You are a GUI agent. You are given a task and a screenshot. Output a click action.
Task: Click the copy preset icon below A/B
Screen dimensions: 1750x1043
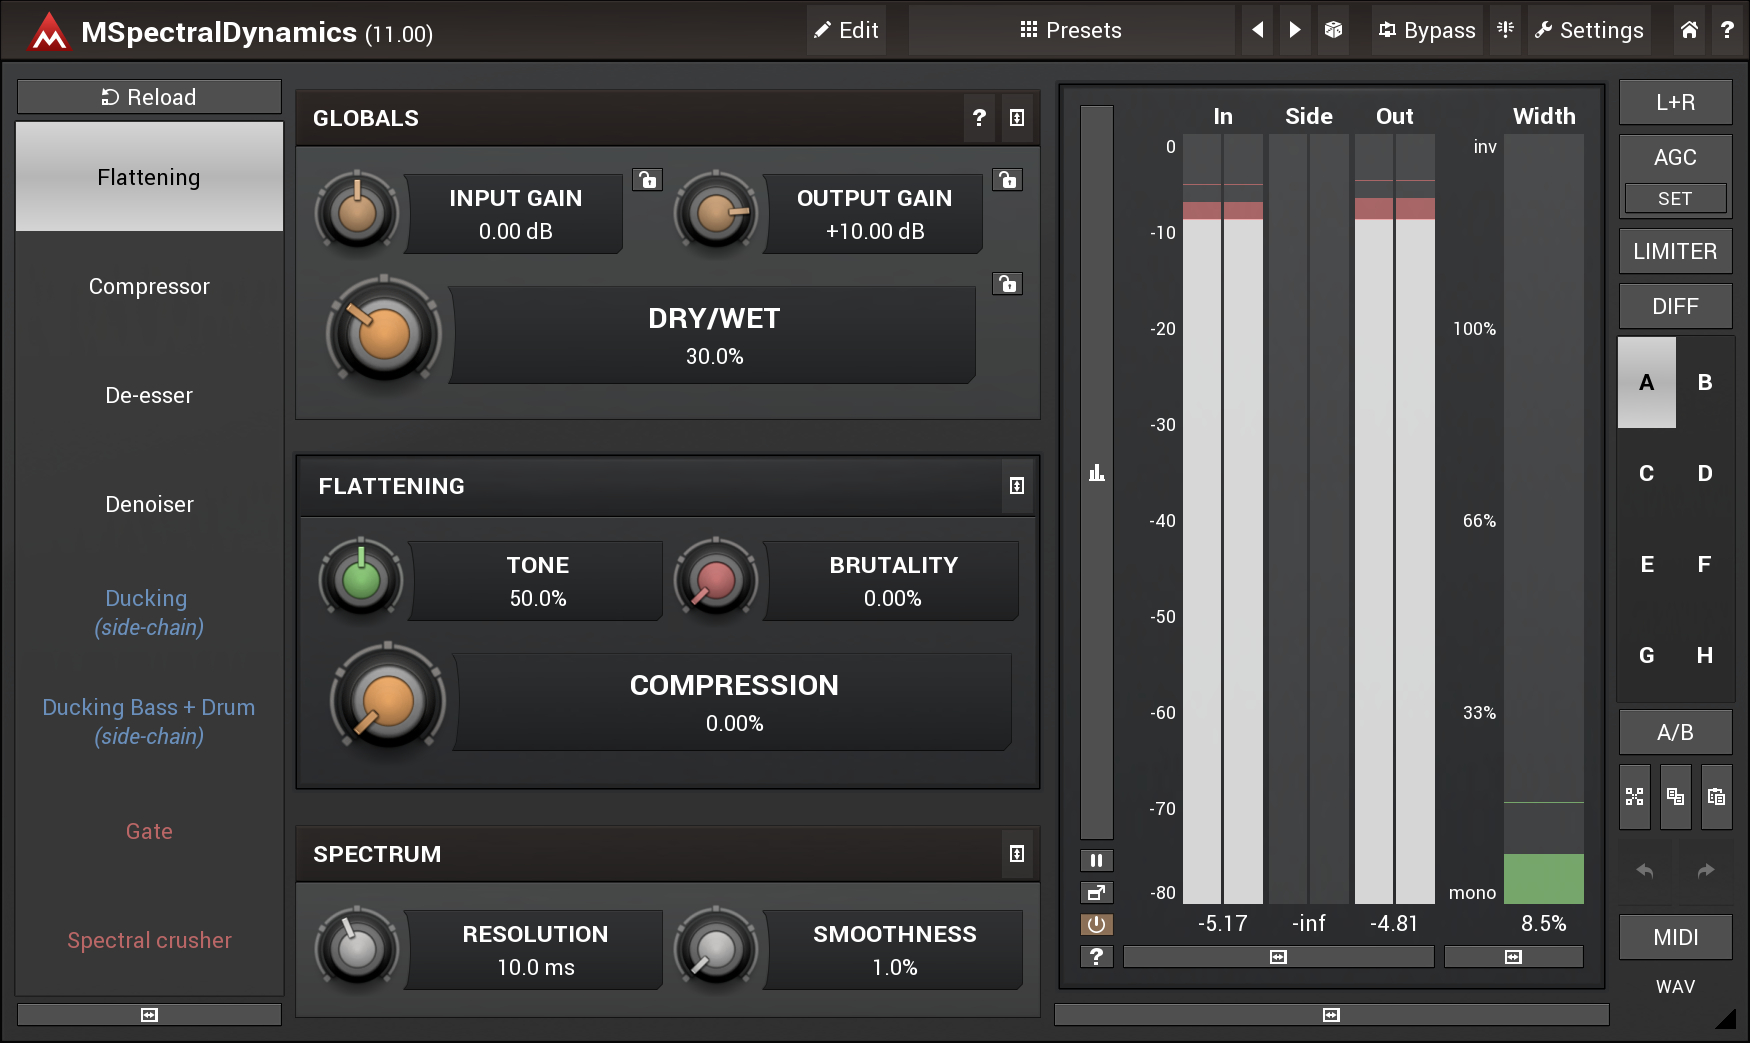(1676, 797)
